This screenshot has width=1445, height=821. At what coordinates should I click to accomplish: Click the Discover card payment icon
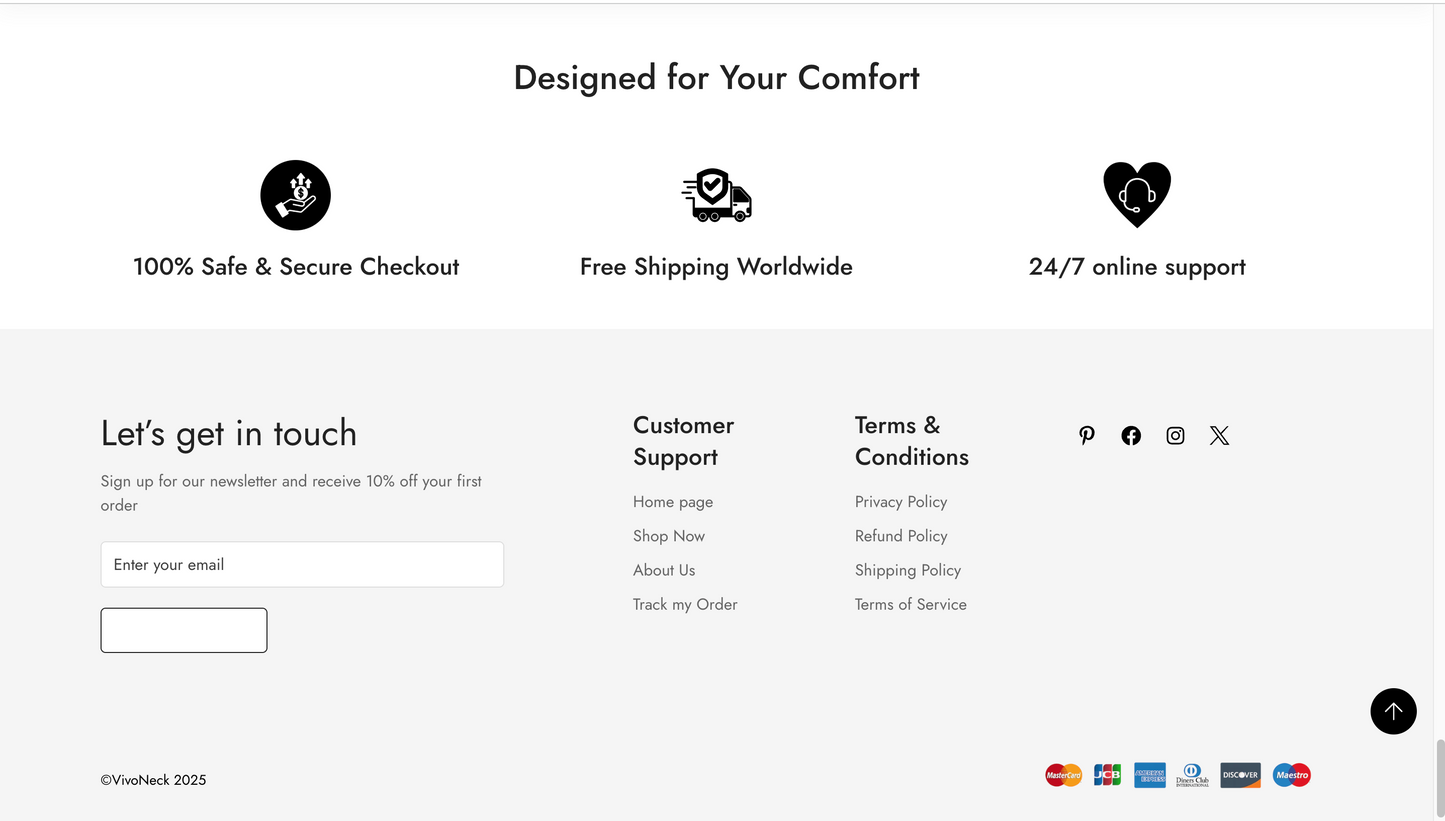click(x=1240, y=775)
